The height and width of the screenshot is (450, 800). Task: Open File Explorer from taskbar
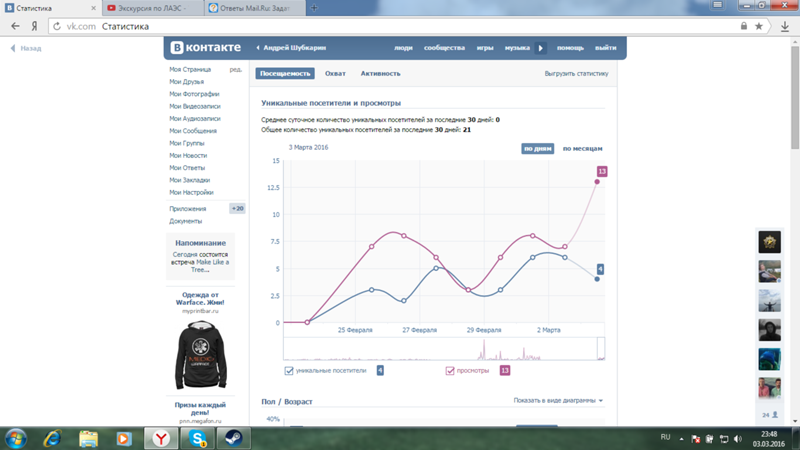coord(88,438)
